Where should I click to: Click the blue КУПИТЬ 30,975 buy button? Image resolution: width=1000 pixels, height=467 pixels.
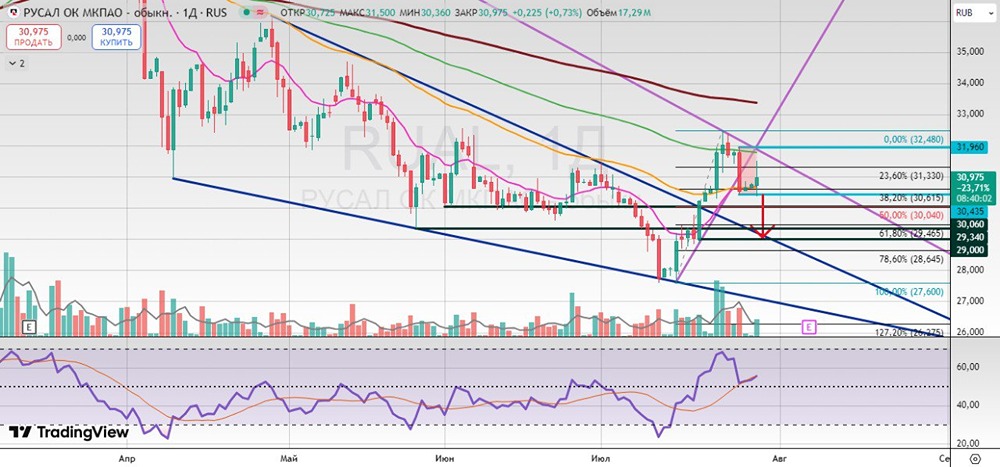pos(116,37)
